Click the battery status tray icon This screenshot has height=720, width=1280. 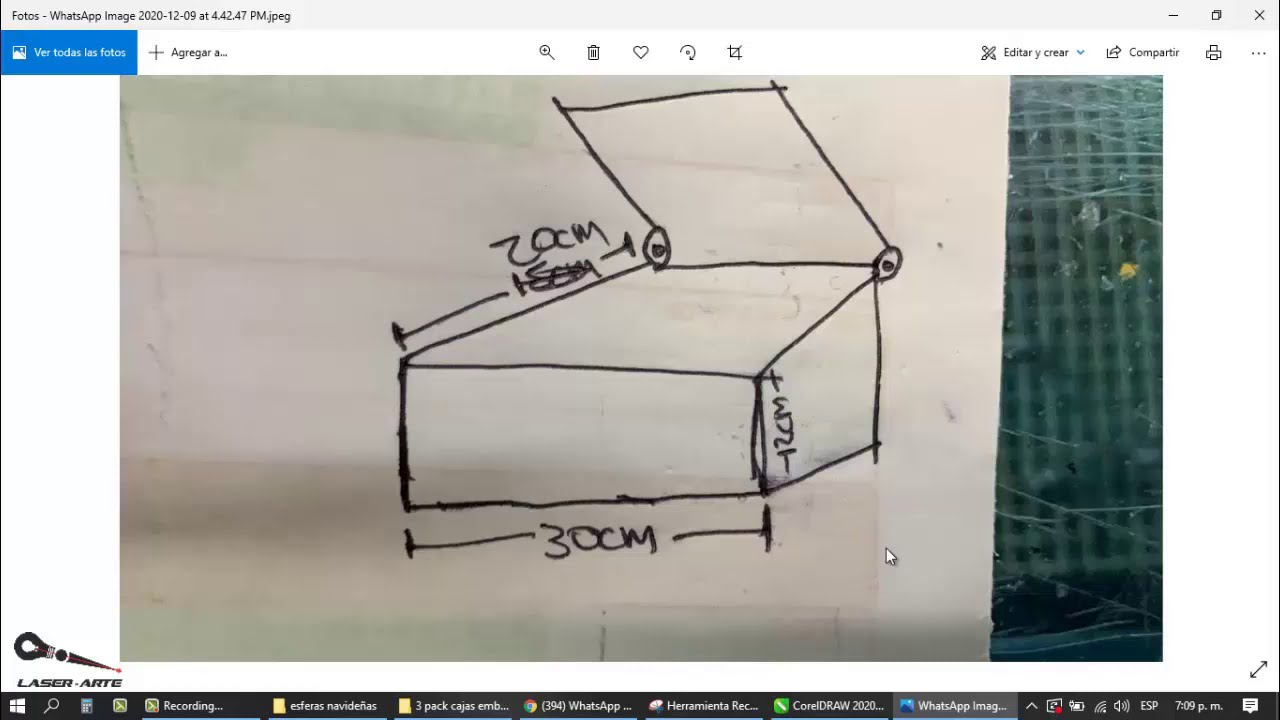click(1077, 705)
